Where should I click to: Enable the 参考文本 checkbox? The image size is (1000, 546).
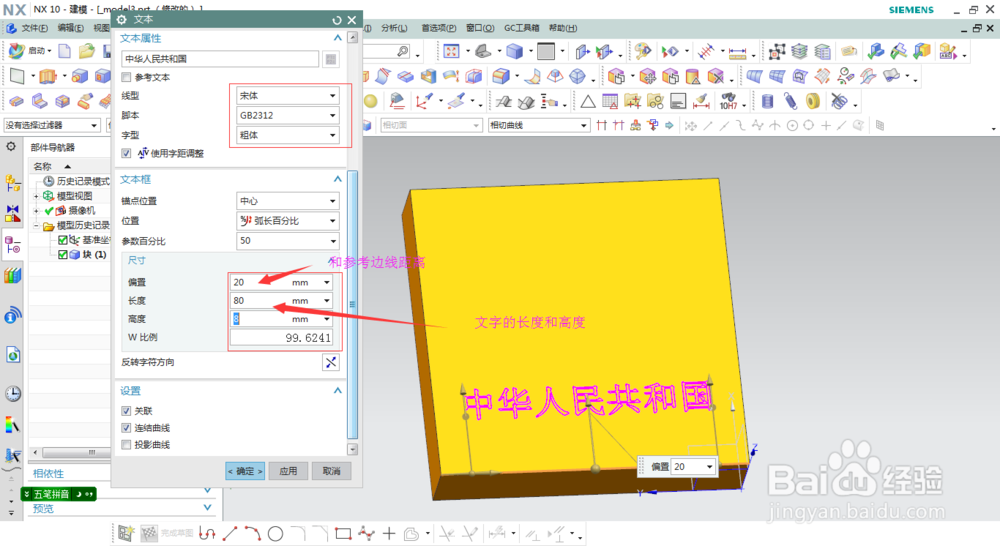click(126, 77)
